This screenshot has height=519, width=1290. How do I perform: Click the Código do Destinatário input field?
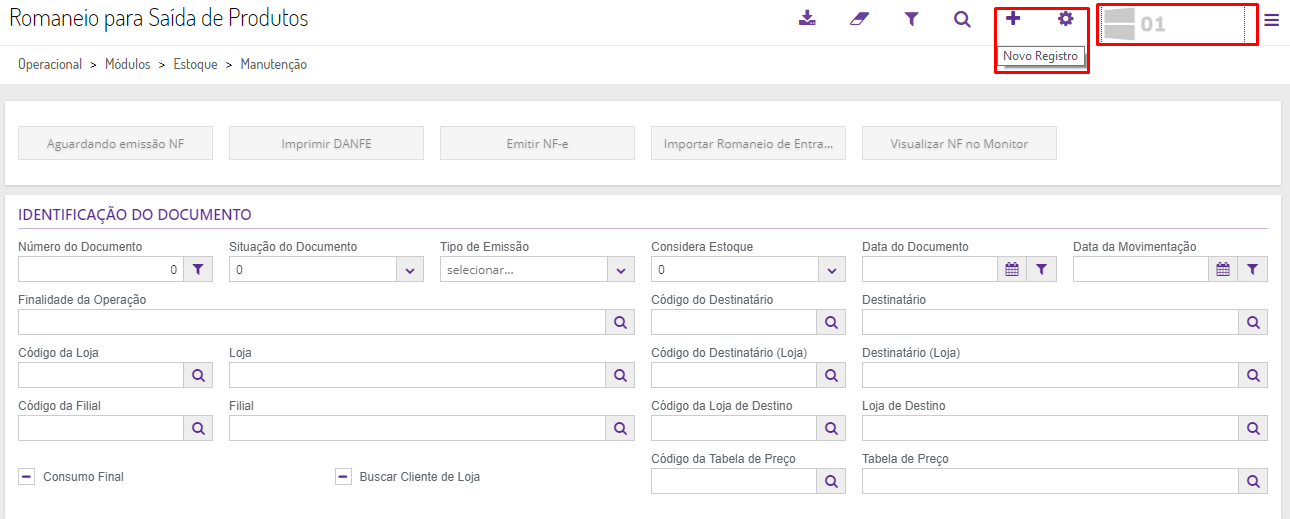pyautogui.click(x=733, y=322)
